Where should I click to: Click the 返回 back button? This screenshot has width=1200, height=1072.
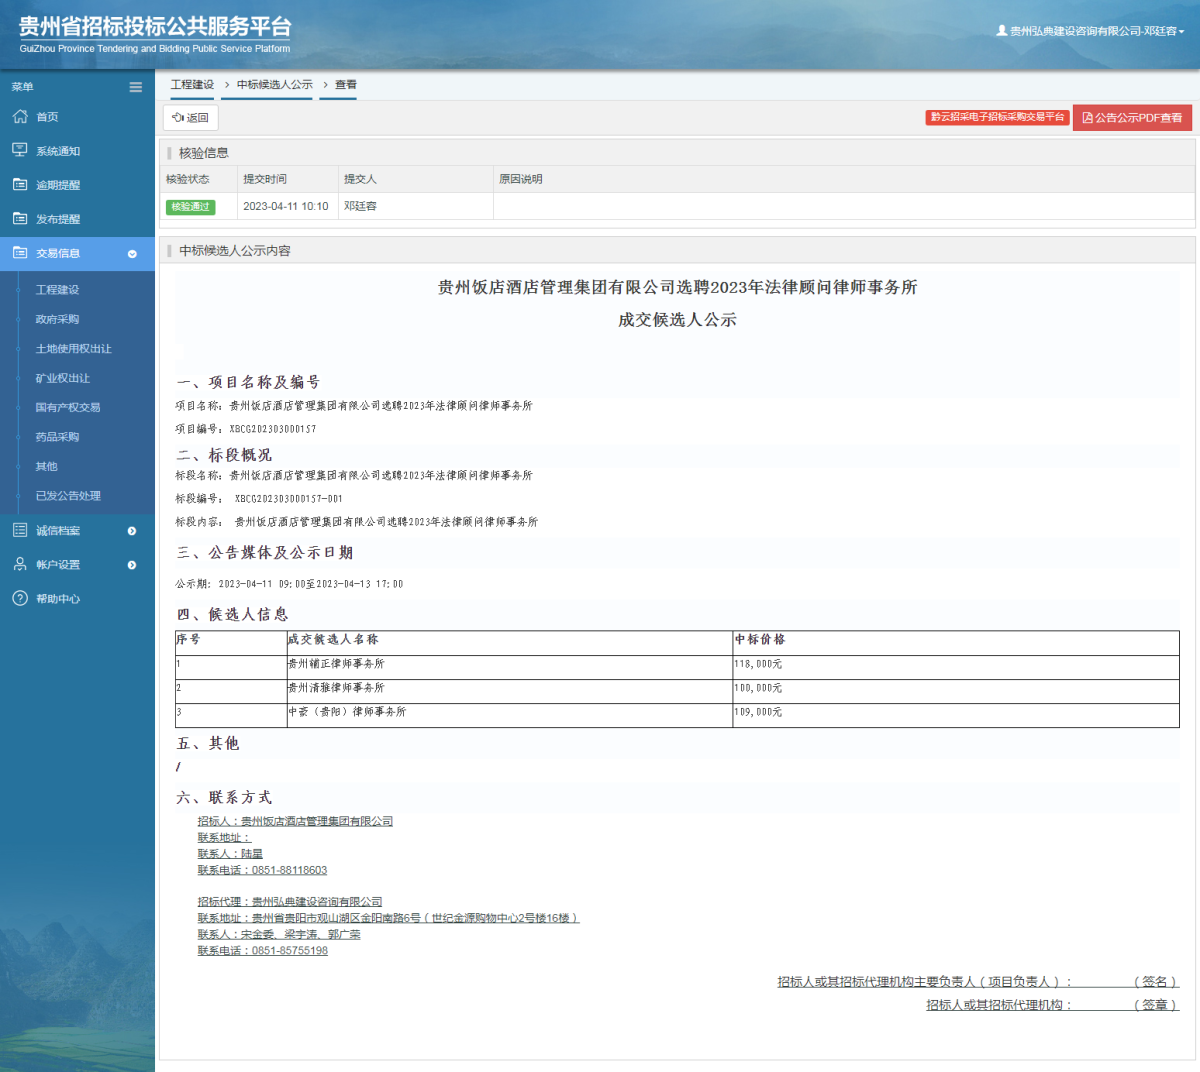191,118
